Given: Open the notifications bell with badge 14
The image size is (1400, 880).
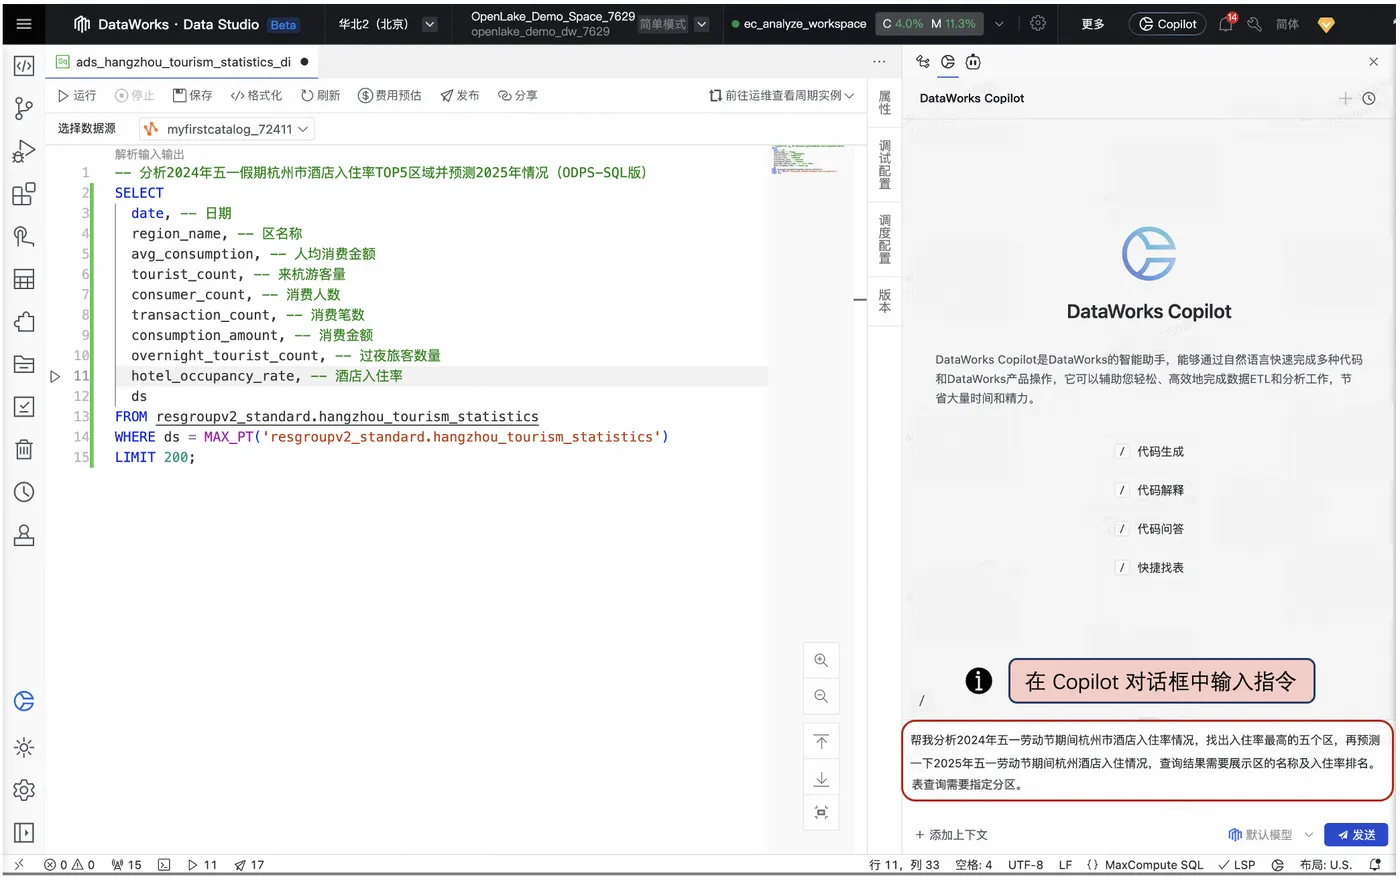Looking at the screenshot, I should click(1226, 23).
